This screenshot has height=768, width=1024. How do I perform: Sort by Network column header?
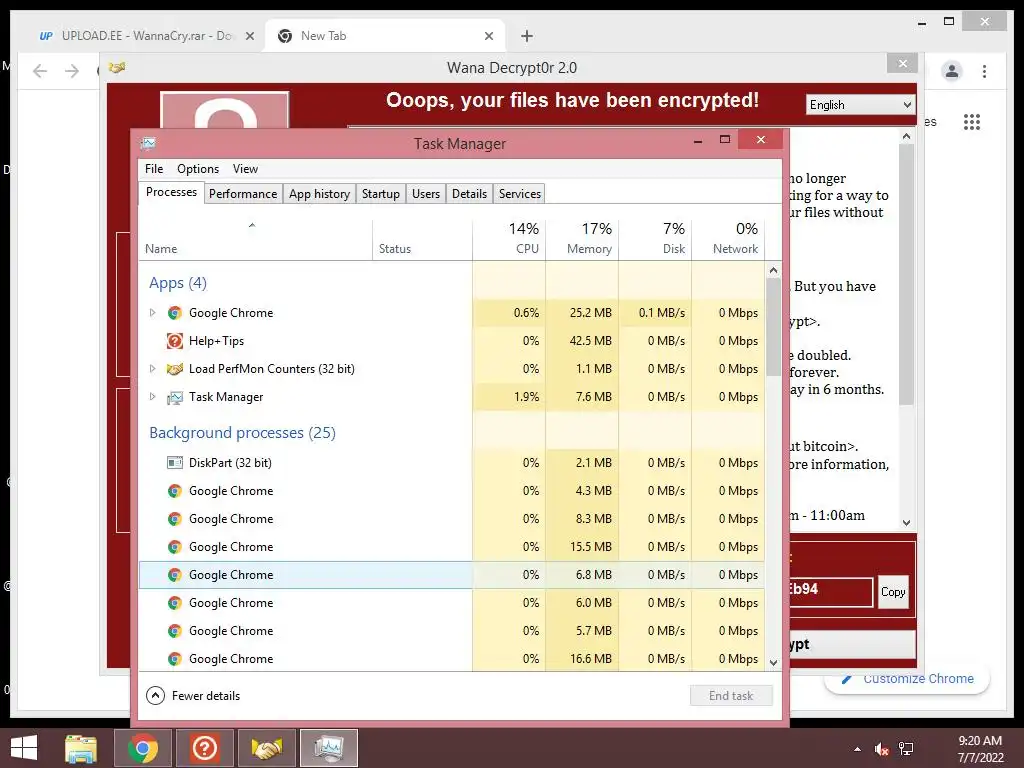point(728,238)
